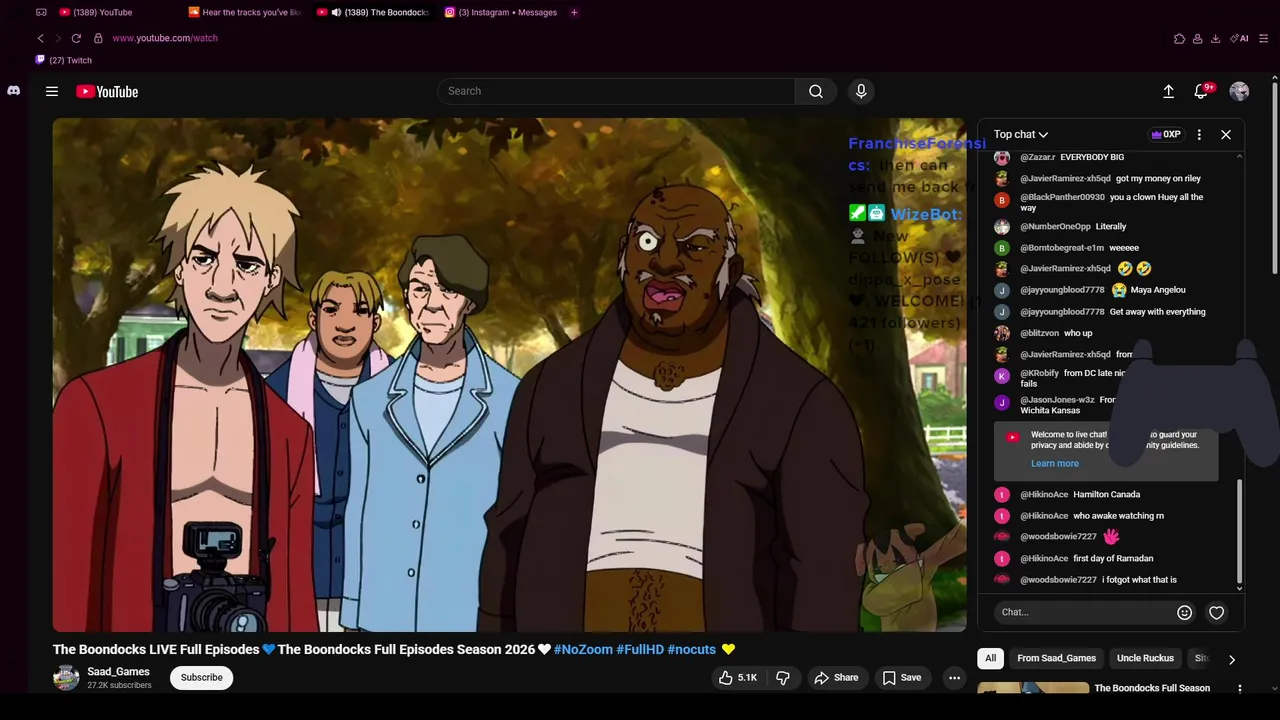Start voice search with microphone icon
The width and height of the screenshot is (1280, 720).
click(861, 91)
